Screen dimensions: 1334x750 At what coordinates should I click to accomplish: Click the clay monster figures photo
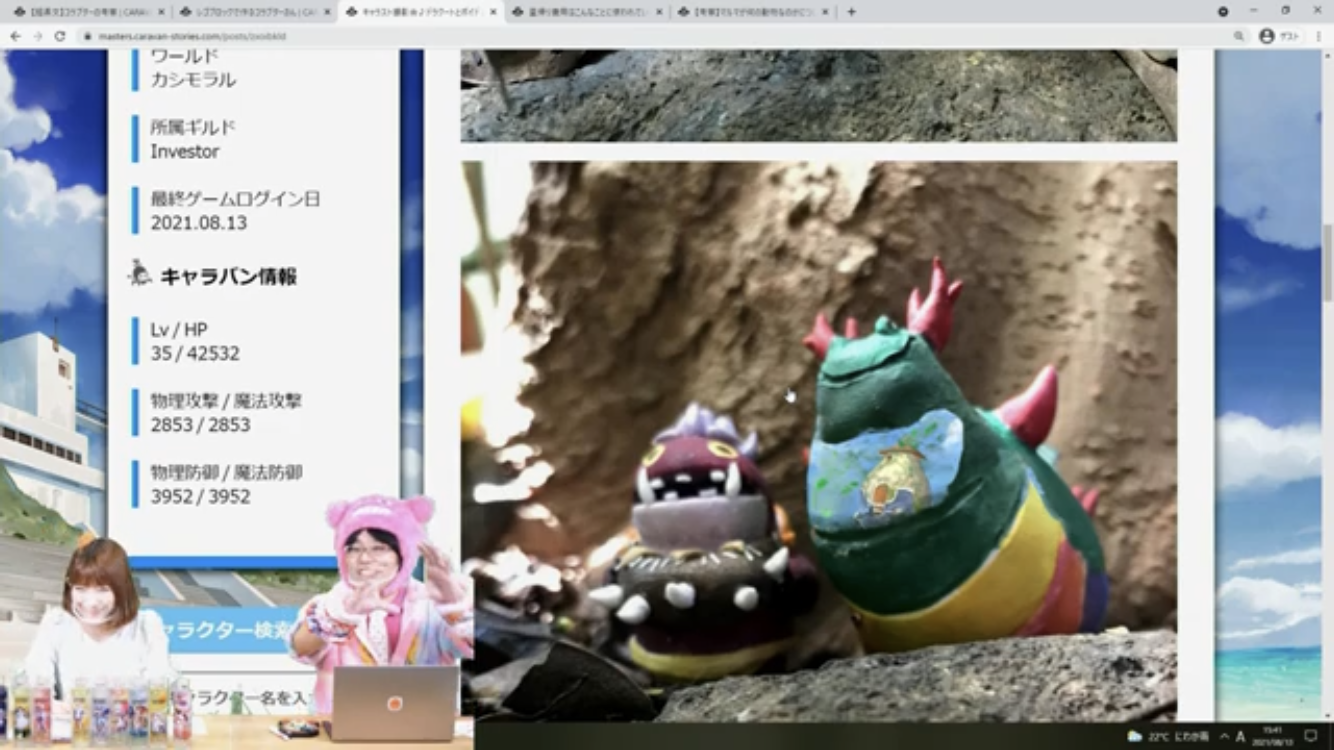[818, 441]
